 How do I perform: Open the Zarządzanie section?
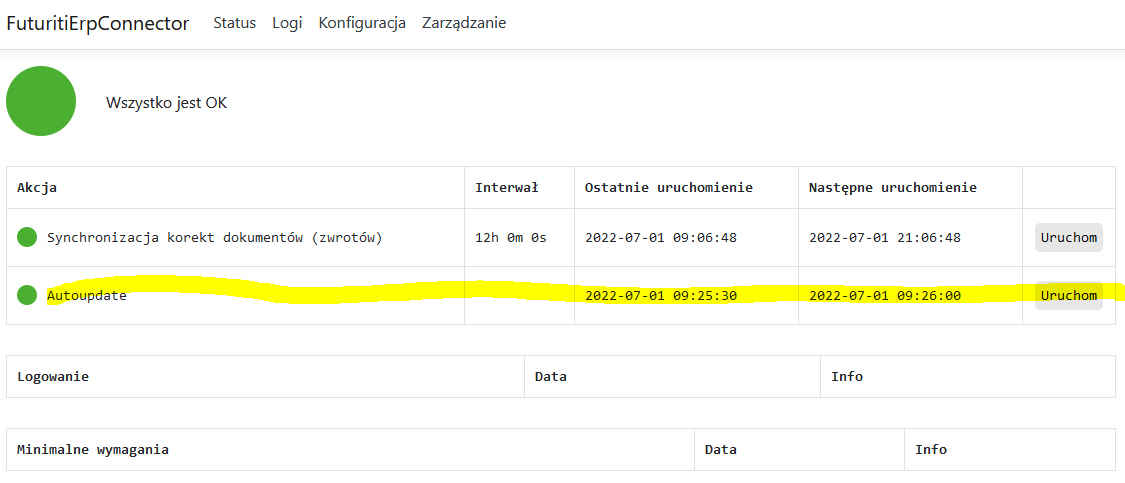point(464,23)
